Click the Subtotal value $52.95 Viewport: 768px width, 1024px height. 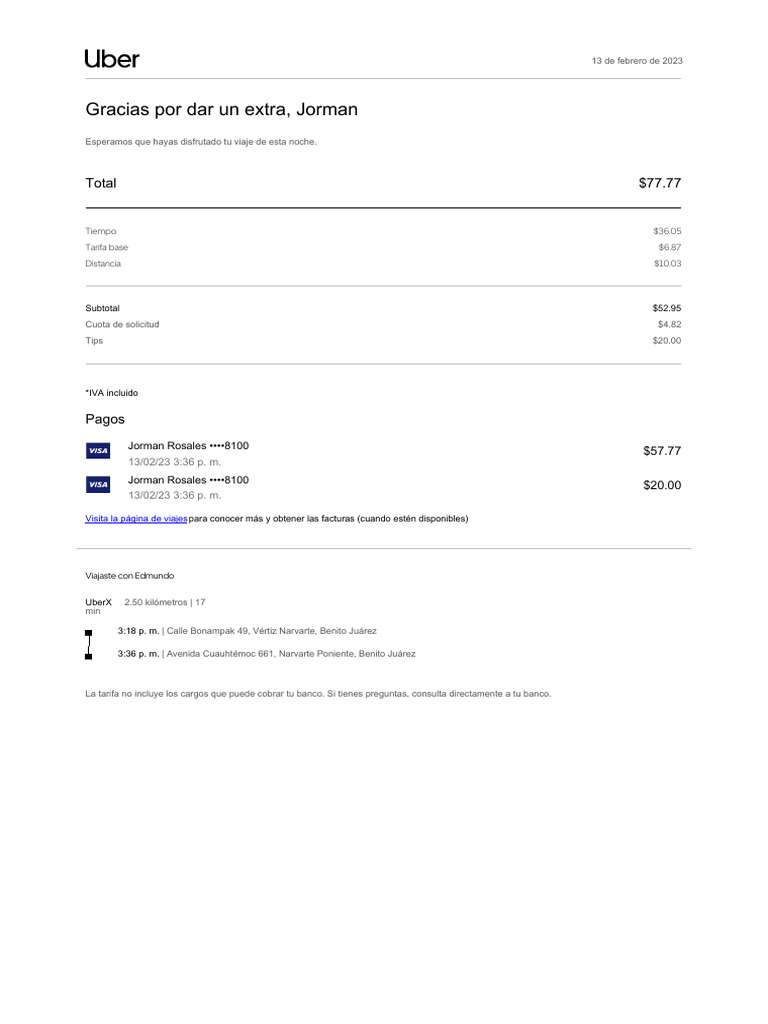pyautogui.click(x=666, y=308)
